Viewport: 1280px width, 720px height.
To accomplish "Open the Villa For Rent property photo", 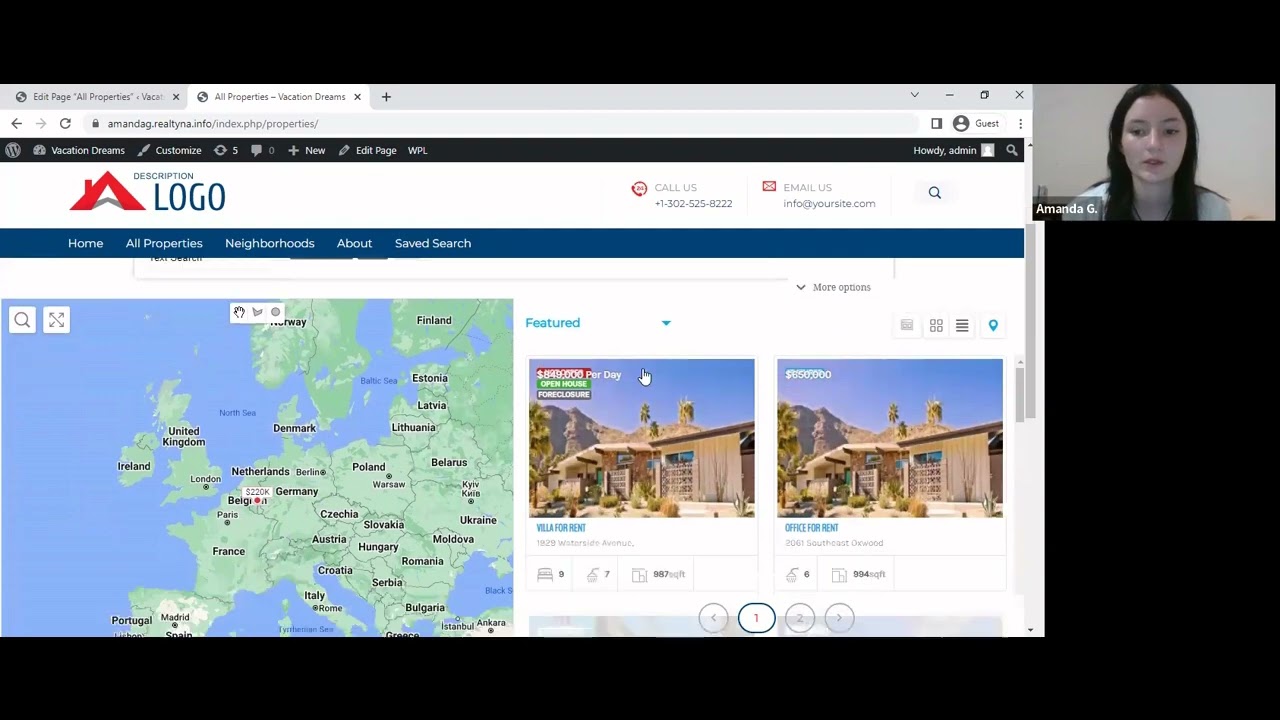I will click(642, 438).
